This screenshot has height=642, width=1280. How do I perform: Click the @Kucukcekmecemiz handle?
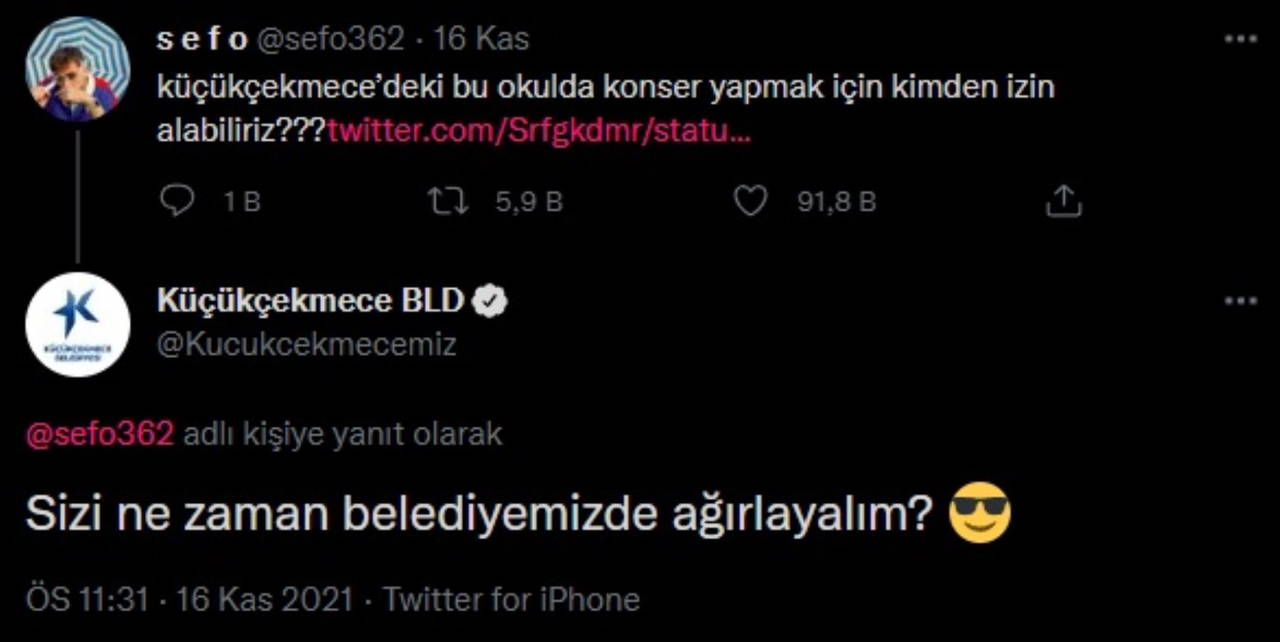click(x=307, y=345)
